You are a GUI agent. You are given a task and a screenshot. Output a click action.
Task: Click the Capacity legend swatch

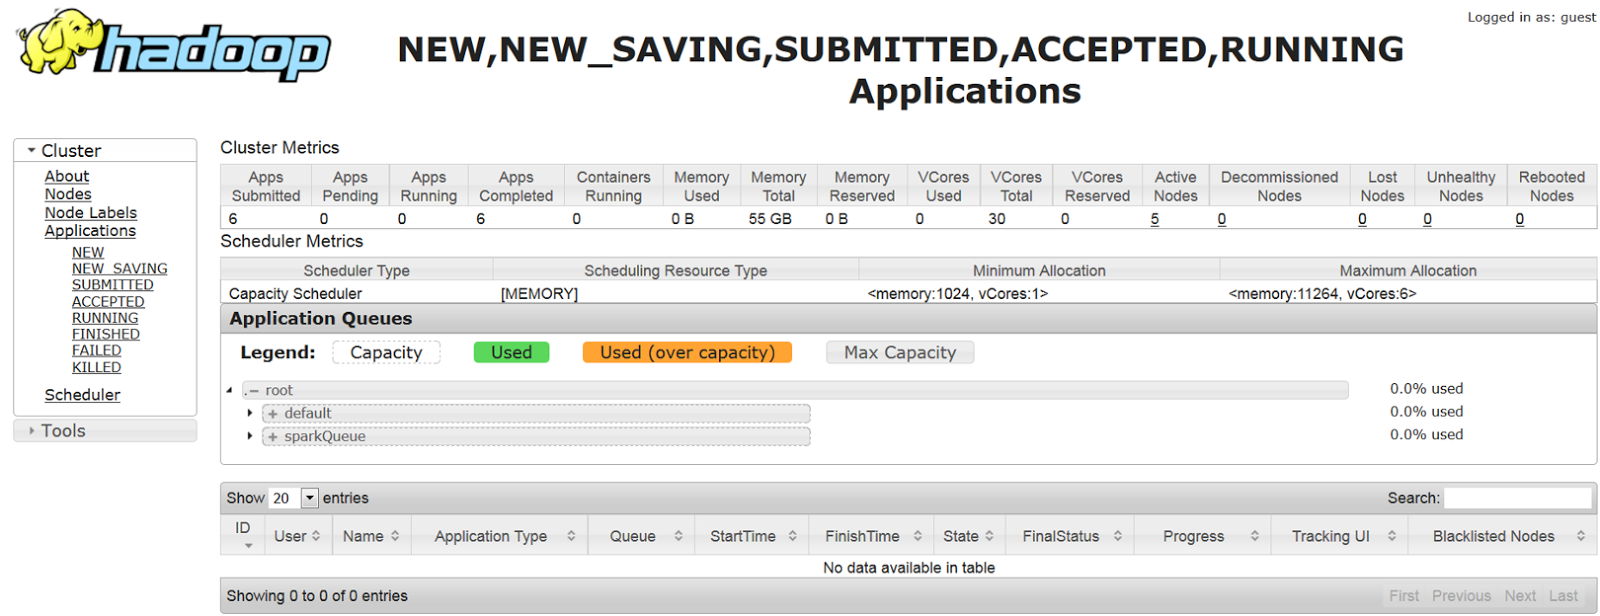(x=386, y=353)
